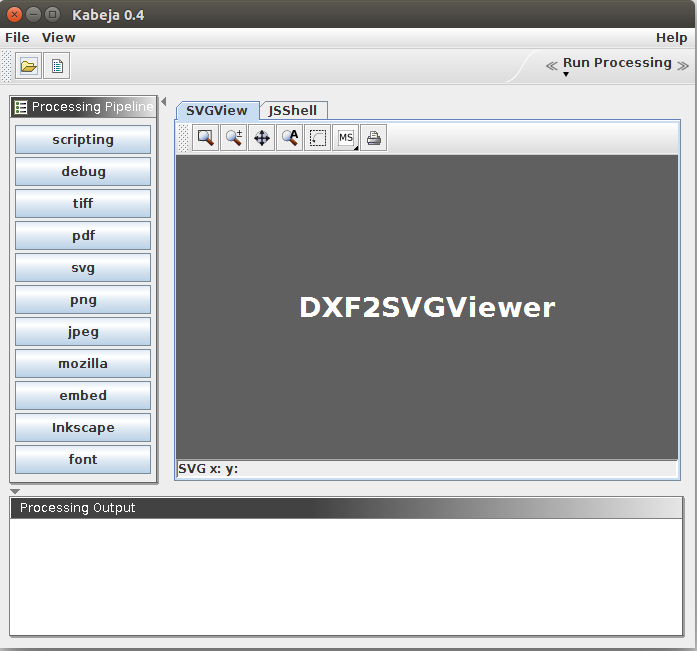Image resolution: width=697 pixels, height=651 pixels.
Task: Switch to the JSShell tab
Action: tap(292, 110)
